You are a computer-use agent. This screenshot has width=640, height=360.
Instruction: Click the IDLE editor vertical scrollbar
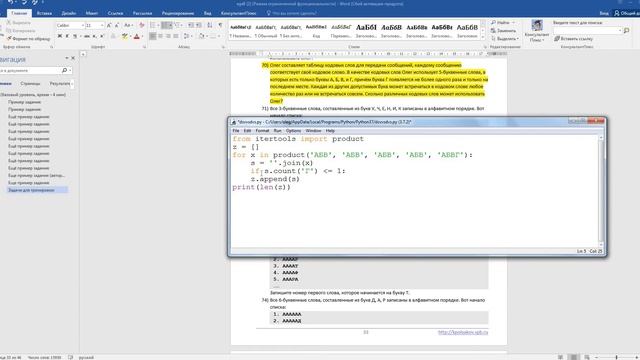pyautogui.click(x=601, y=191)
